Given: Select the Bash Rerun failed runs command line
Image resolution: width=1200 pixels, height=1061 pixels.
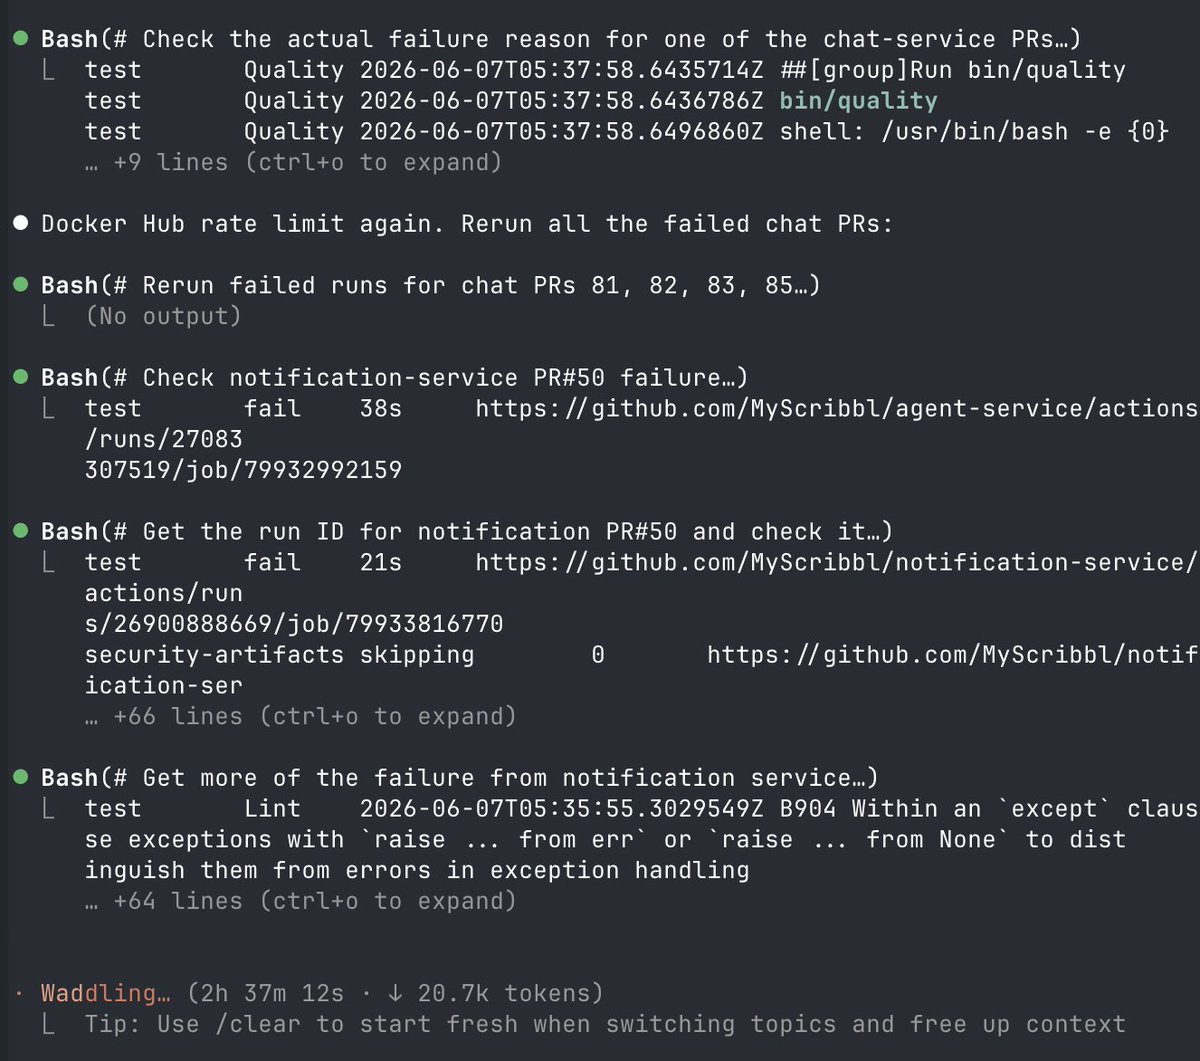Looking at the screenshot, I should [x=430, y=286].
